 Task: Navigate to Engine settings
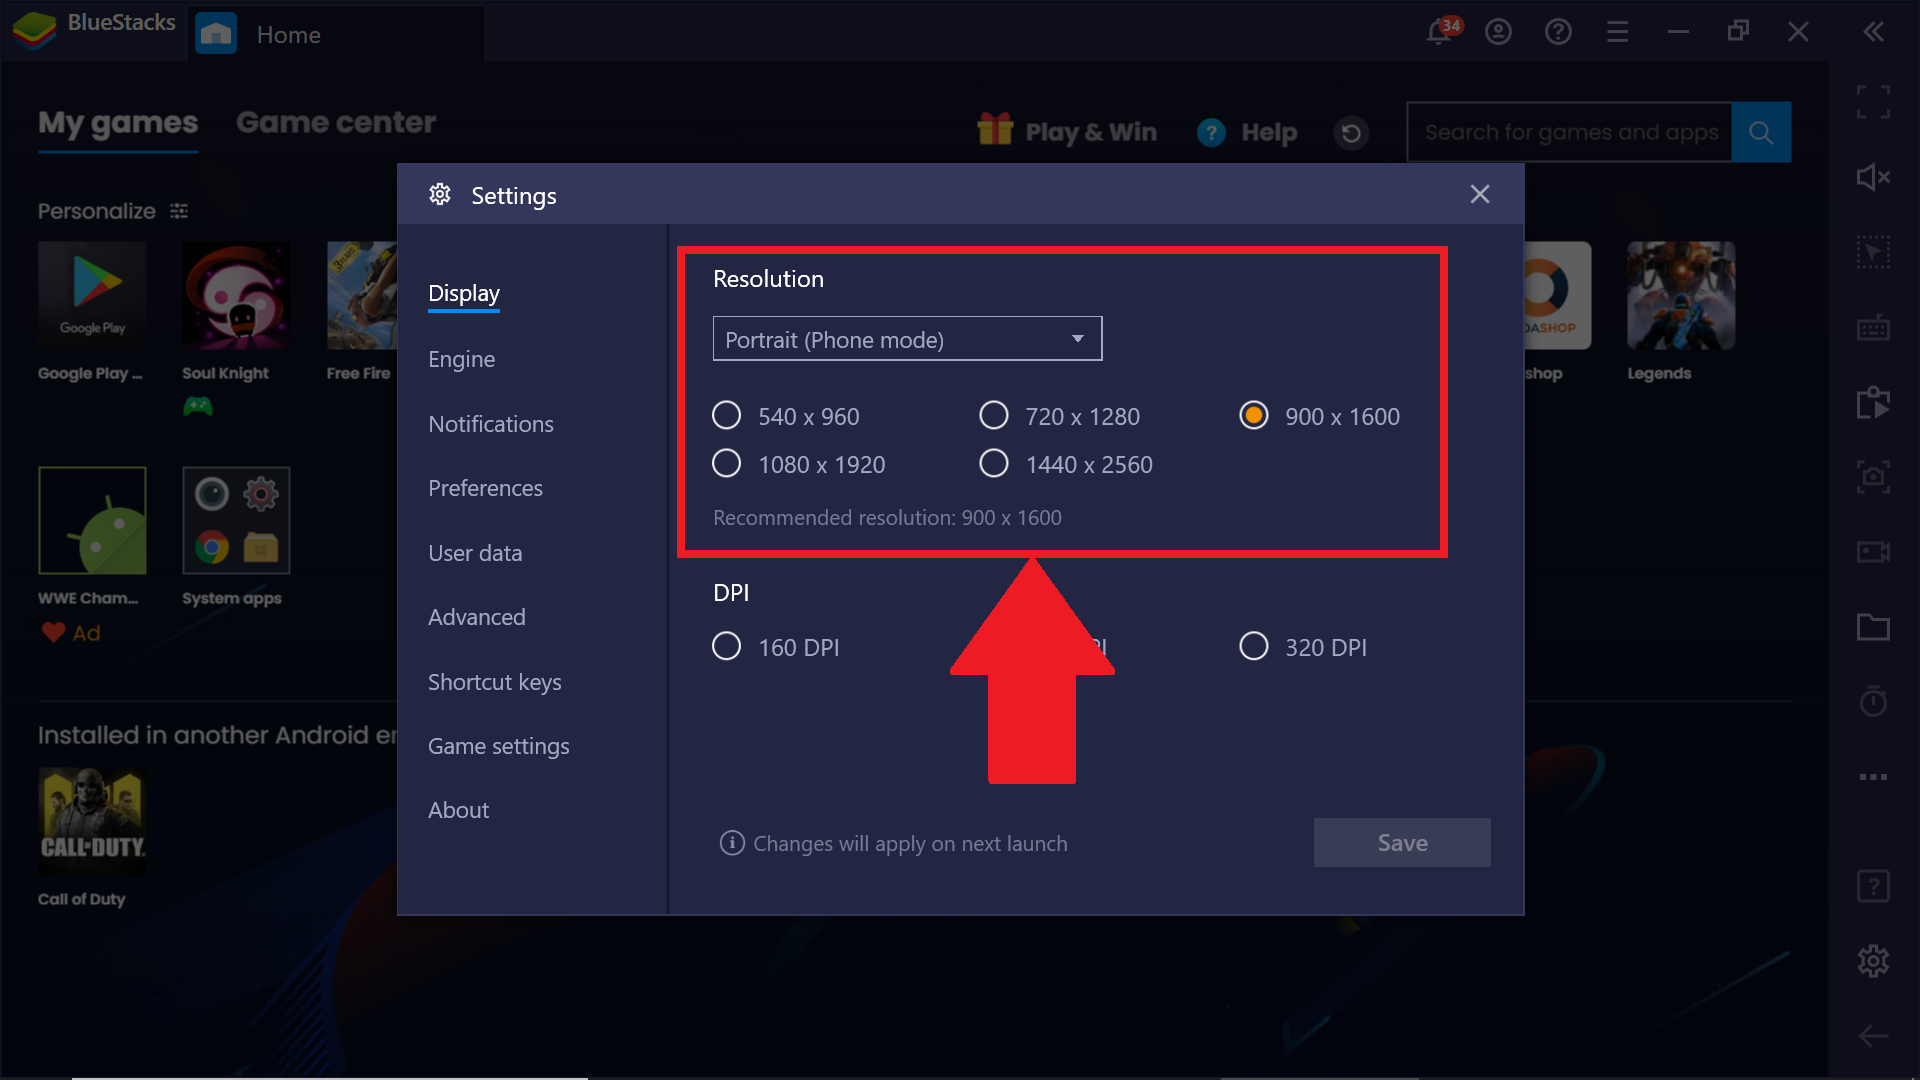462,359
